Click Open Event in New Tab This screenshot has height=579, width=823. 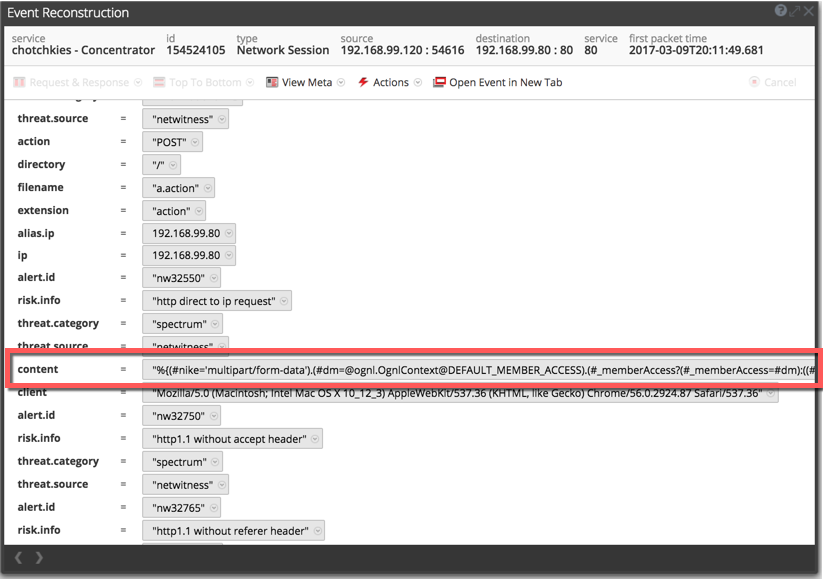[x=505, y=82]
